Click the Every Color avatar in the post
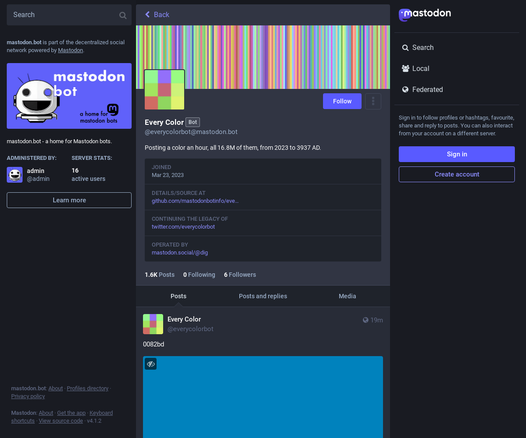This screenshot has height=438, width=526. pyautogui.click(x=153, y=324)
